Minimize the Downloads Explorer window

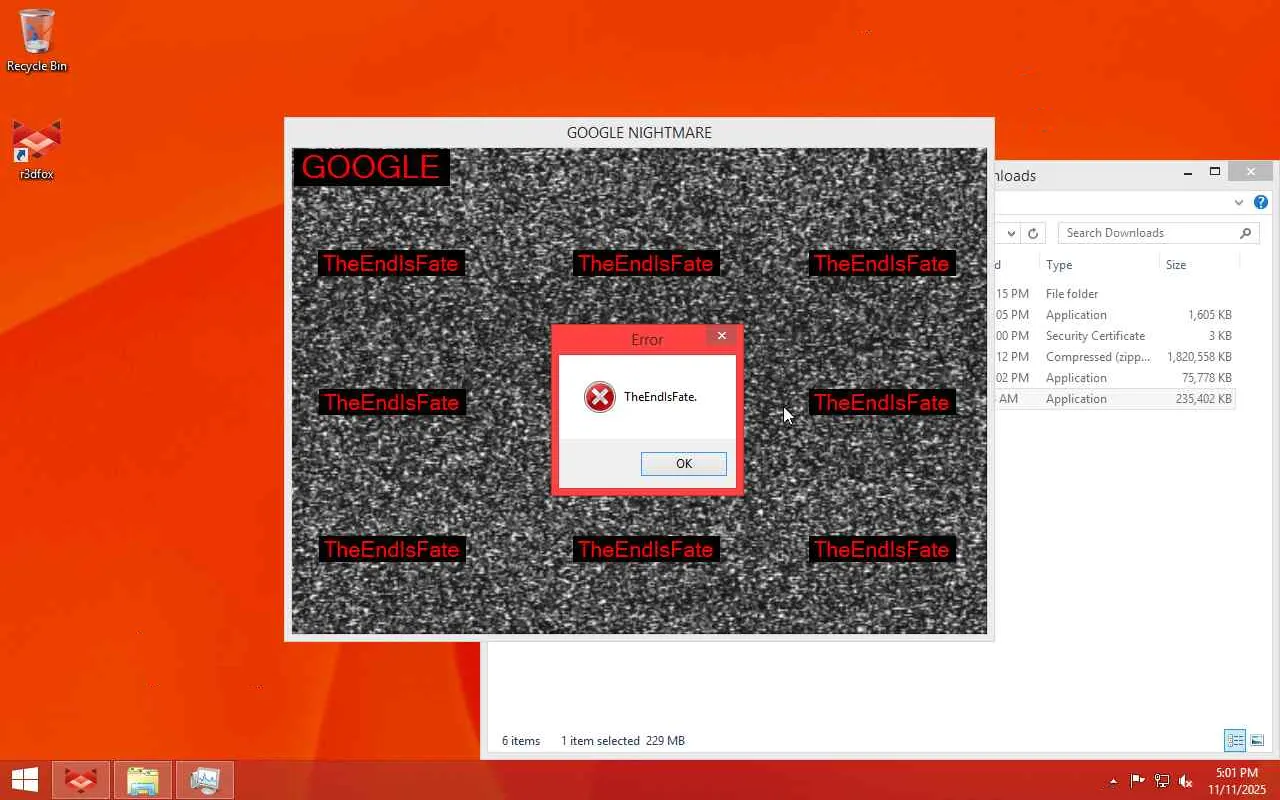1188,172
